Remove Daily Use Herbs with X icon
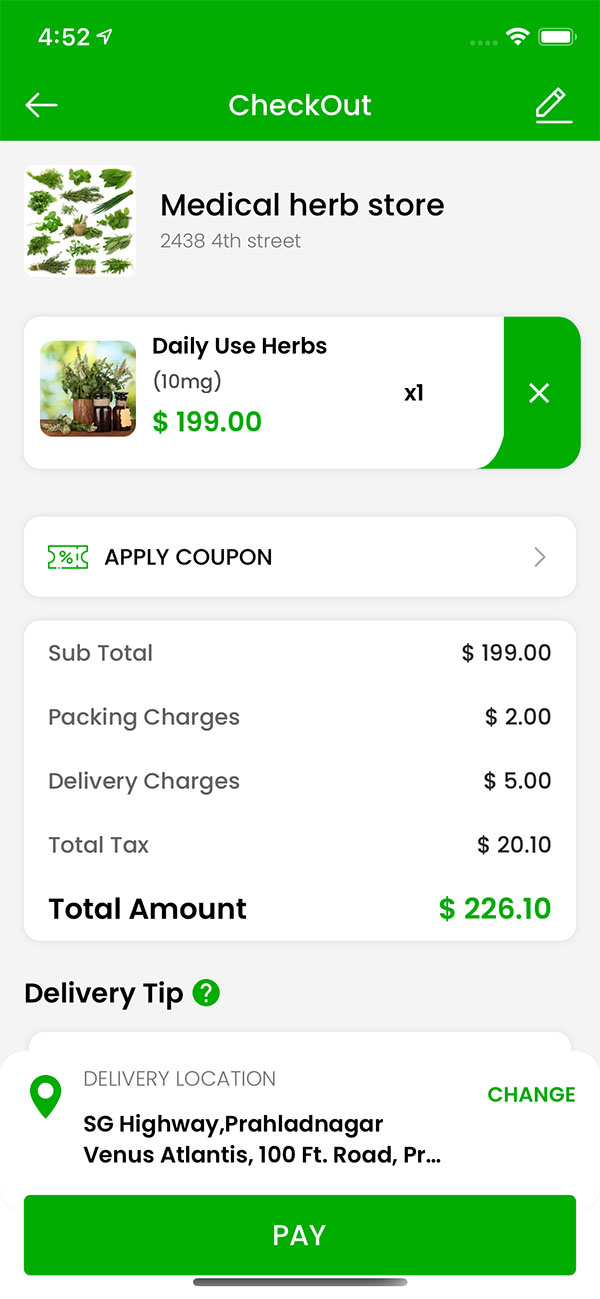 [x=539, y=393]
